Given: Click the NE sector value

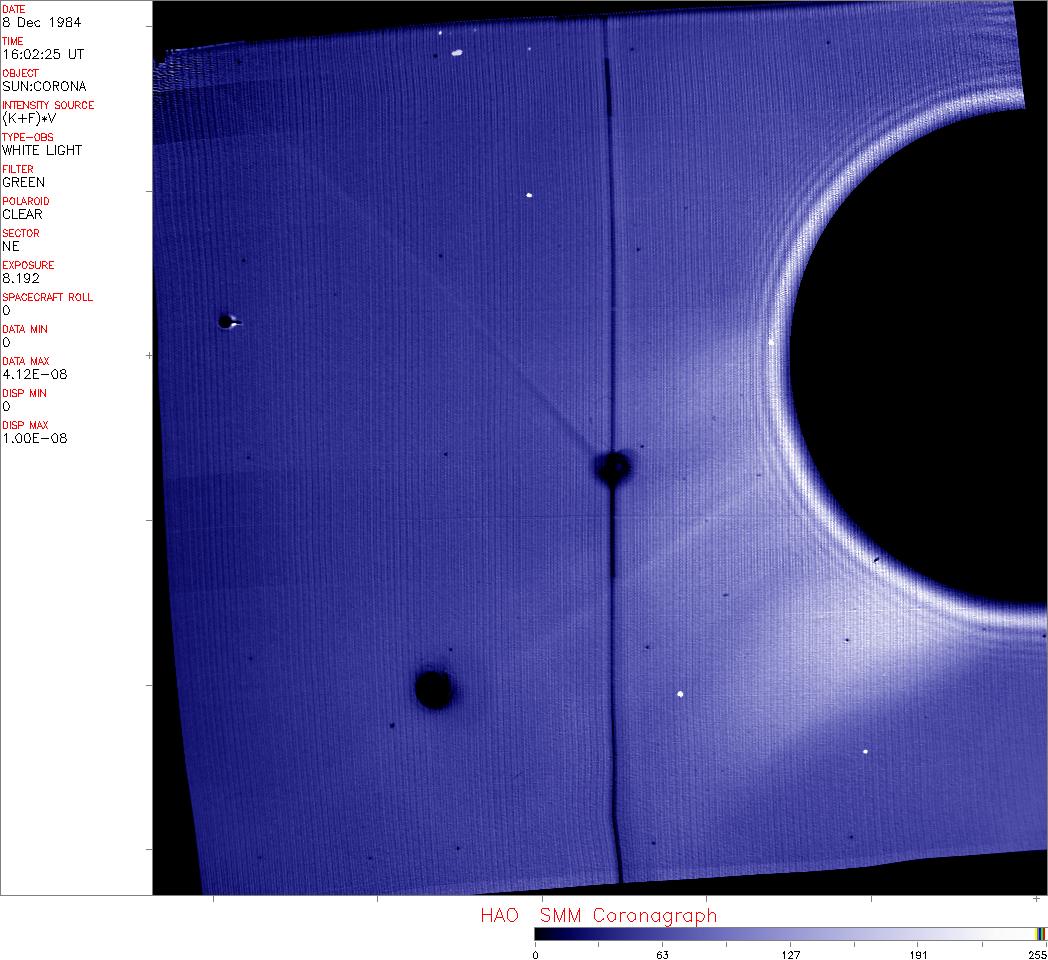Looking at the screenshot, I should [x=10, y=246].
